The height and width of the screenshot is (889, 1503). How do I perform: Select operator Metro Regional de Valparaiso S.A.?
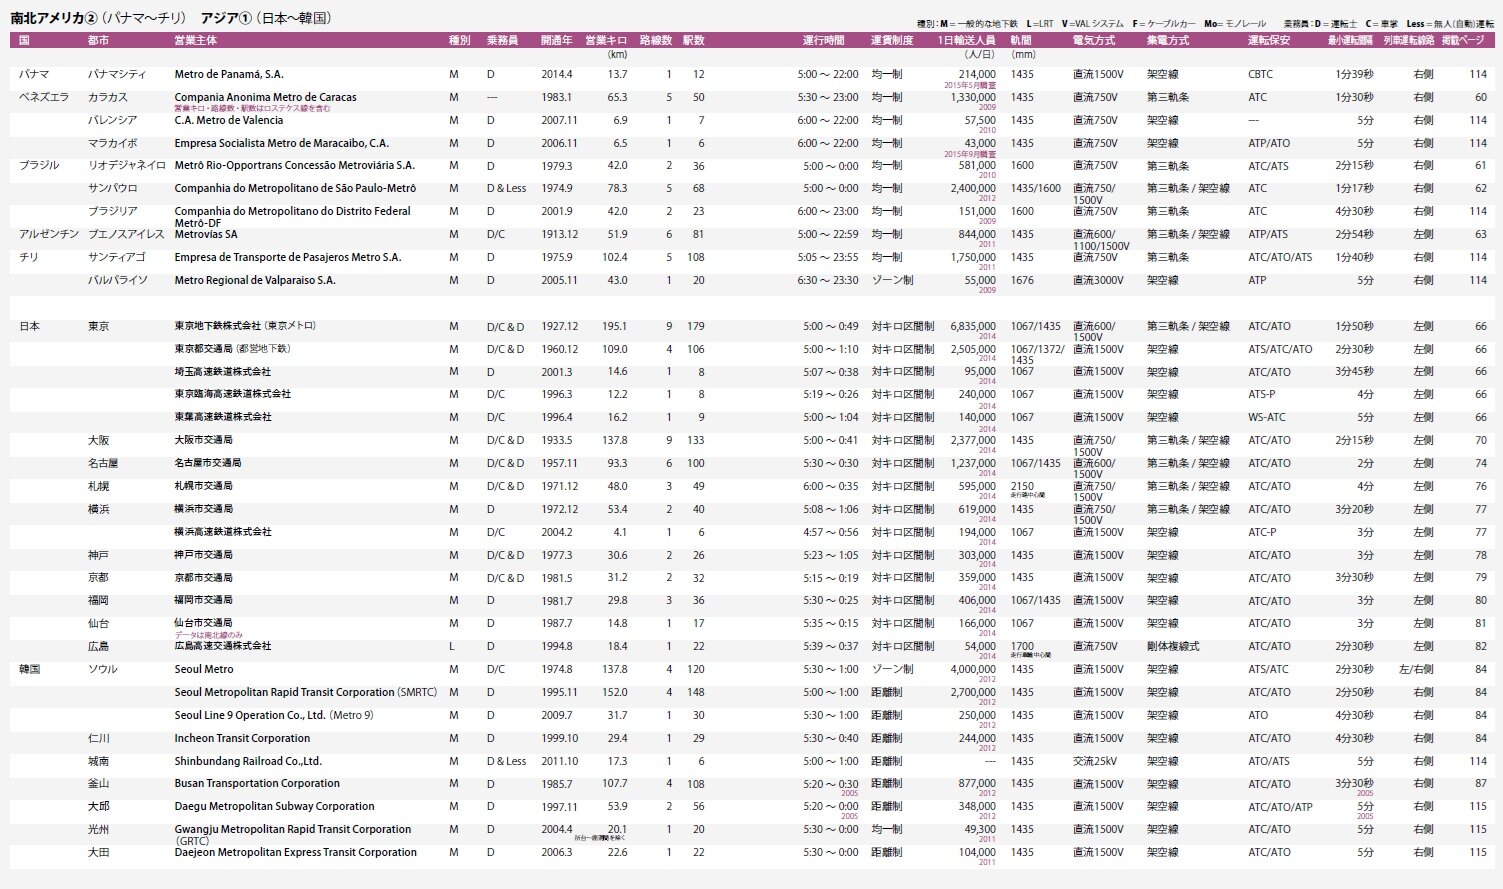255,281
